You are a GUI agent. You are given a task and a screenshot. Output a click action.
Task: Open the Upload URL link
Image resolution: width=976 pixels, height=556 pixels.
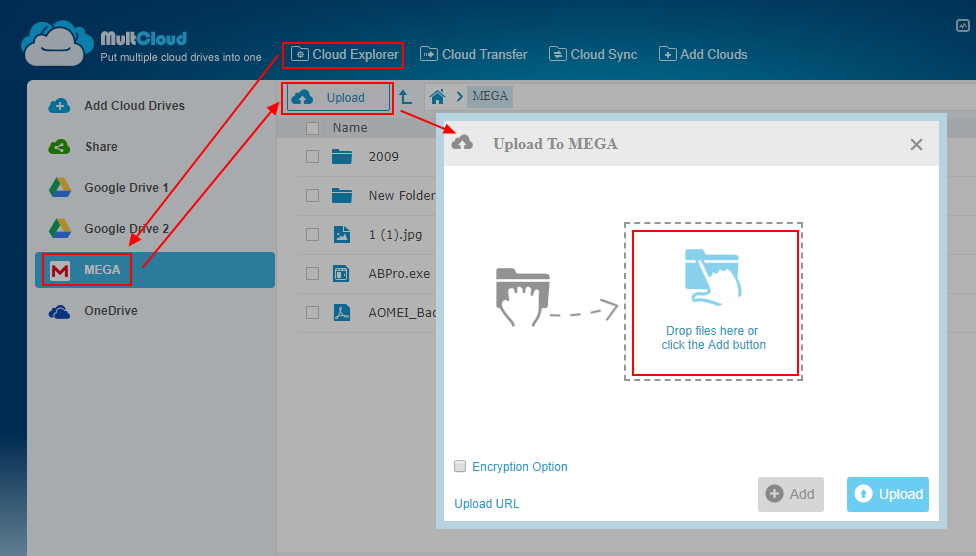click(487, 504)
